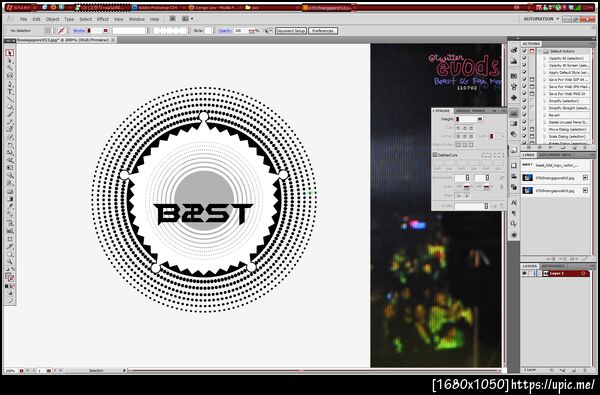Open Opacity dropdown in control bar
600x395 pixels.
(x=251, y=31)
